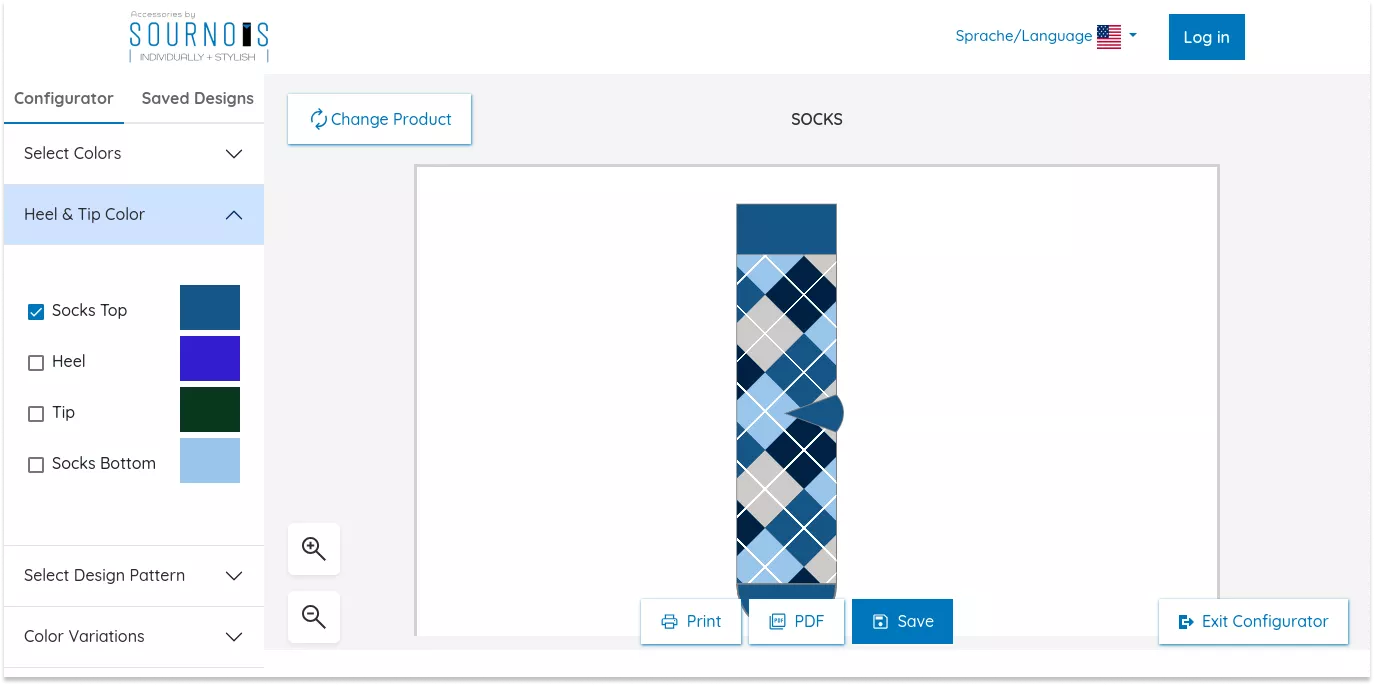Image resolution: width=1374 pixels, height=685 pixels.
Task: Click the Log in button
Action: [x=1206, y=37]
